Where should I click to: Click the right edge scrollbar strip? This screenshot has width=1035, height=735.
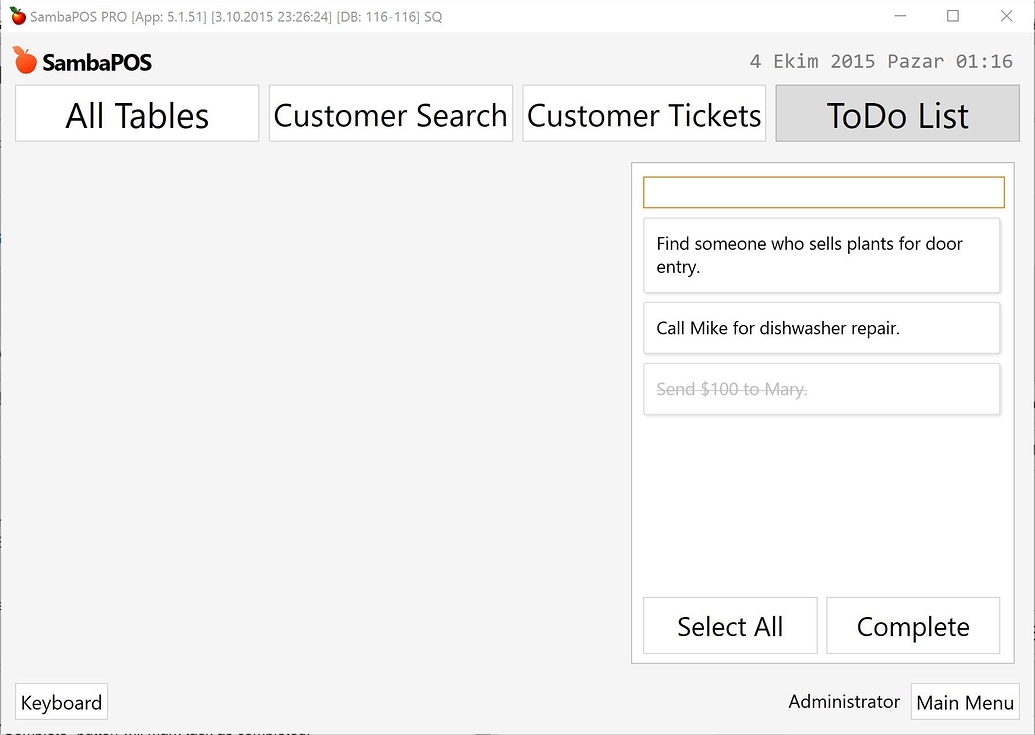1031,400
